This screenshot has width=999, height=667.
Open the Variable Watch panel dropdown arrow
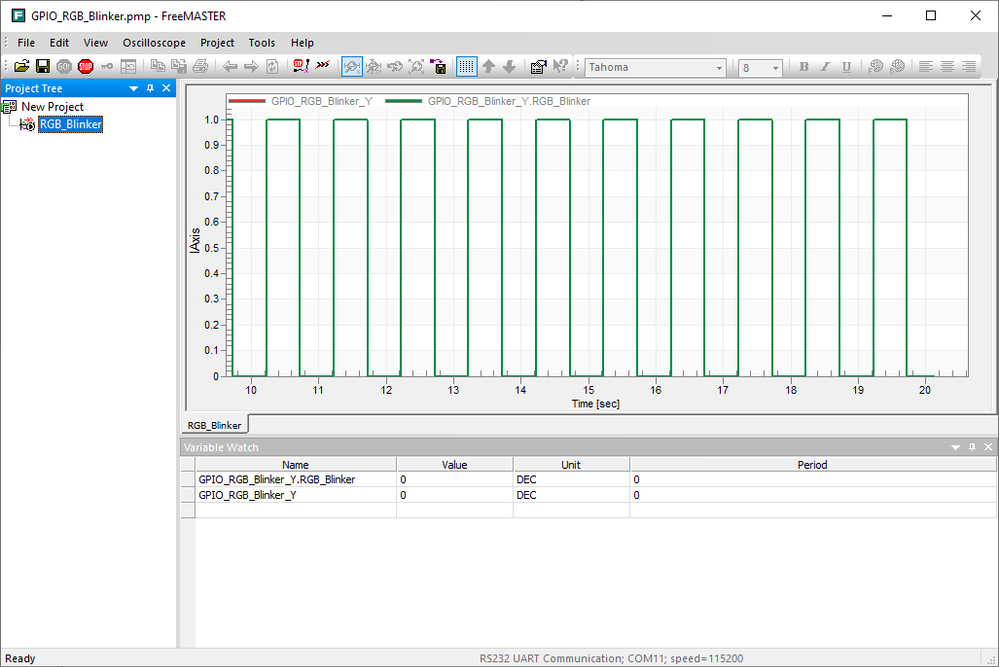coord(955,447)
